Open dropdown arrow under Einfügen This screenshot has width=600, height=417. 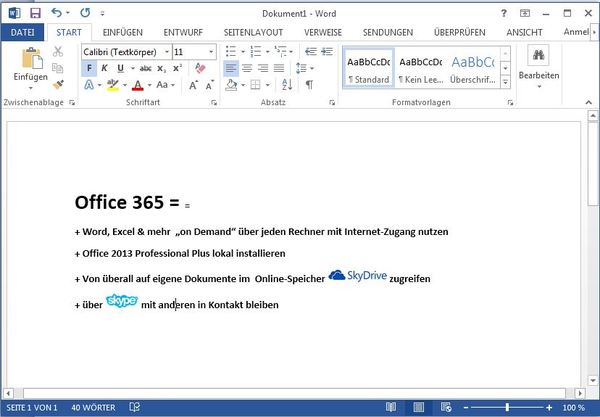tap(31, 88)
